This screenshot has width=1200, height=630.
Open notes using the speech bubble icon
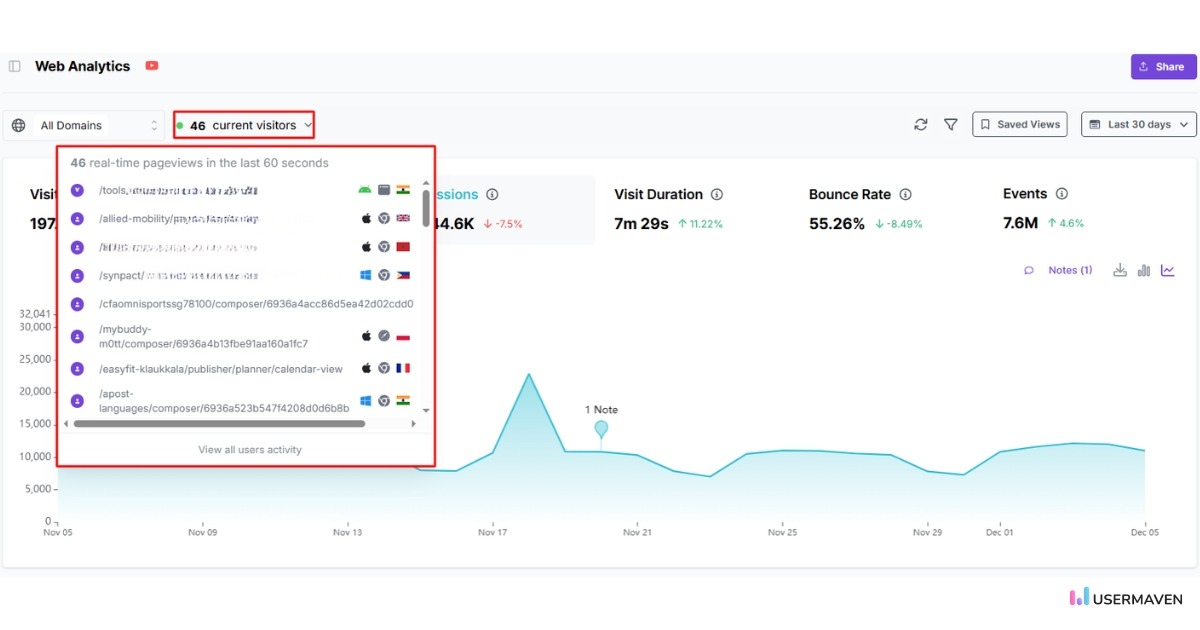tap(1029, 270)
